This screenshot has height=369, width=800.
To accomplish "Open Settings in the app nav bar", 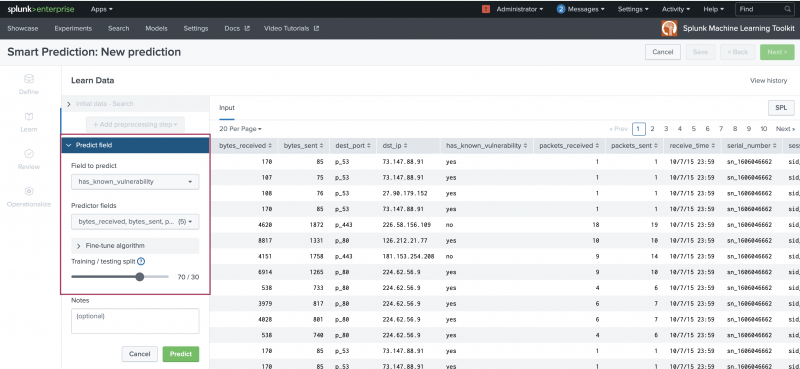I will coord(196,29).
